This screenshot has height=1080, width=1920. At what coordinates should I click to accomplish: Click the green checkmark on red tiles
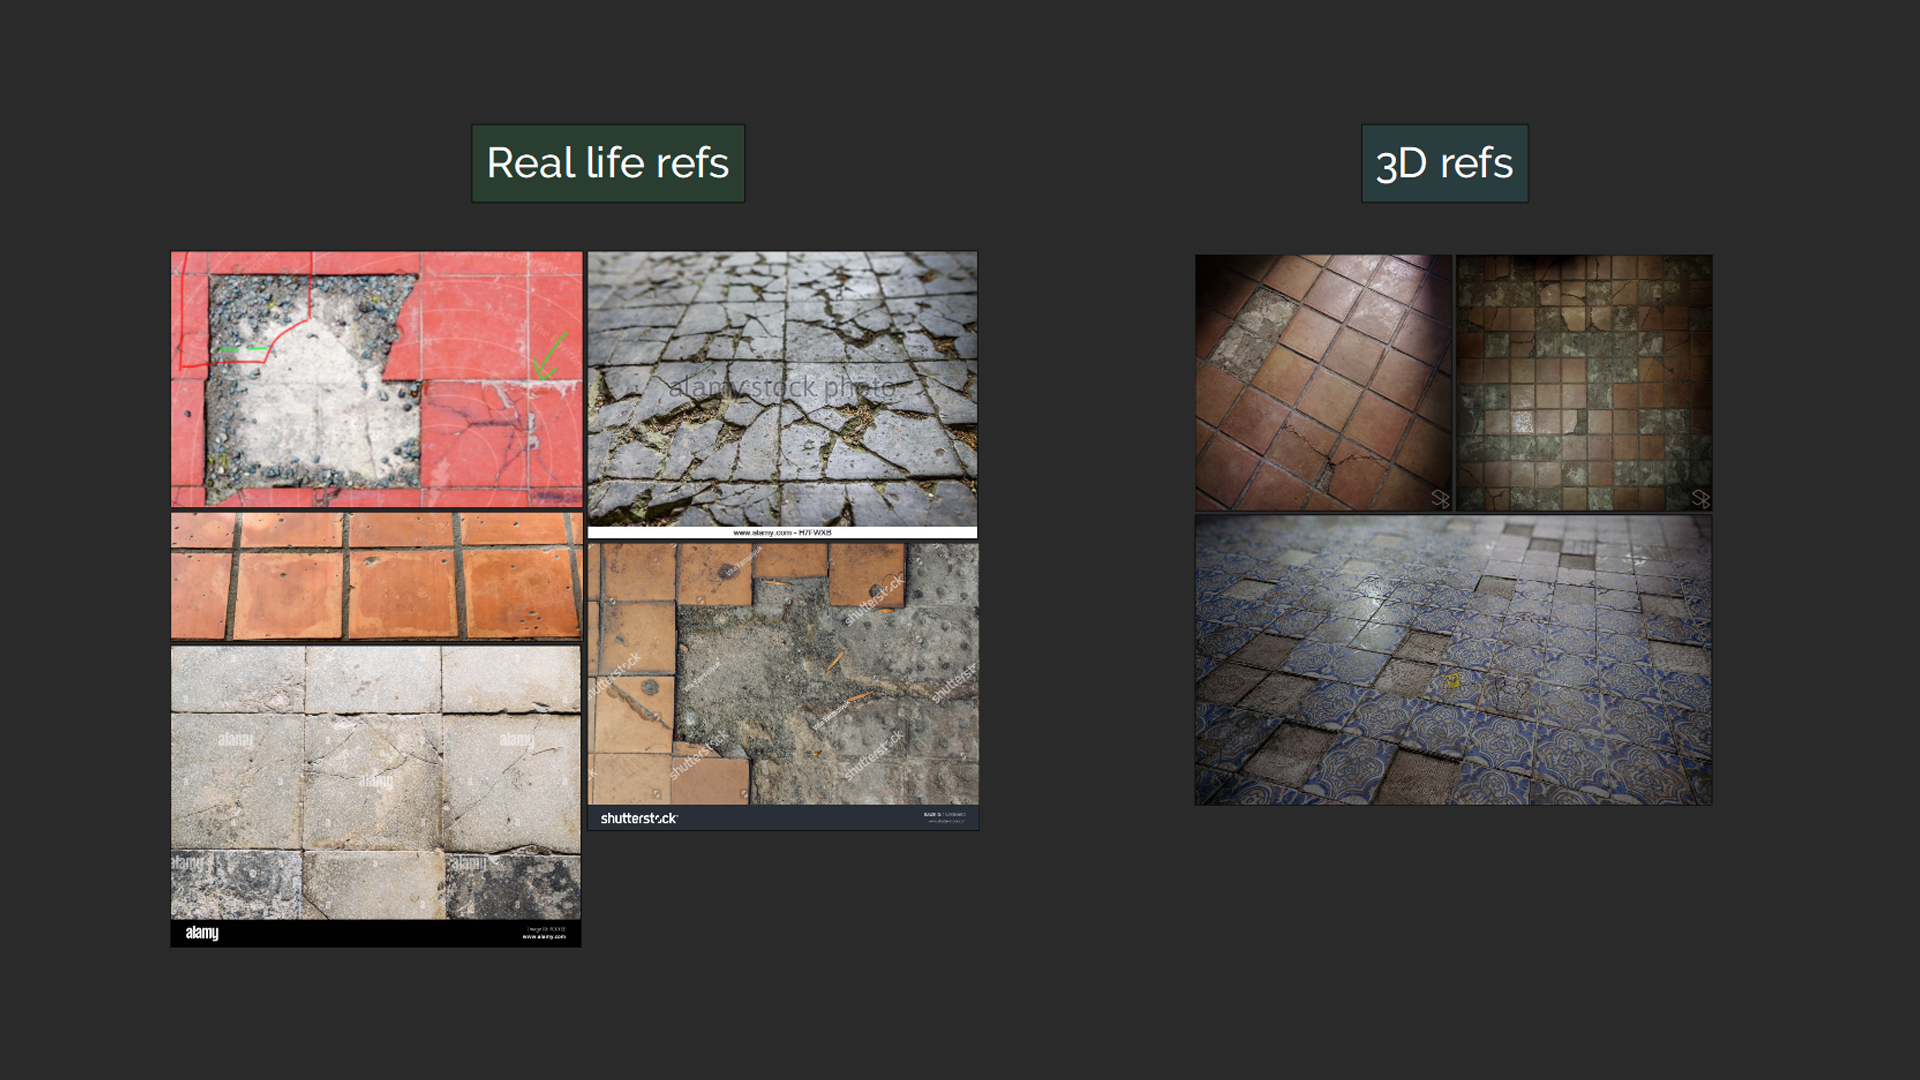point(549,357)
